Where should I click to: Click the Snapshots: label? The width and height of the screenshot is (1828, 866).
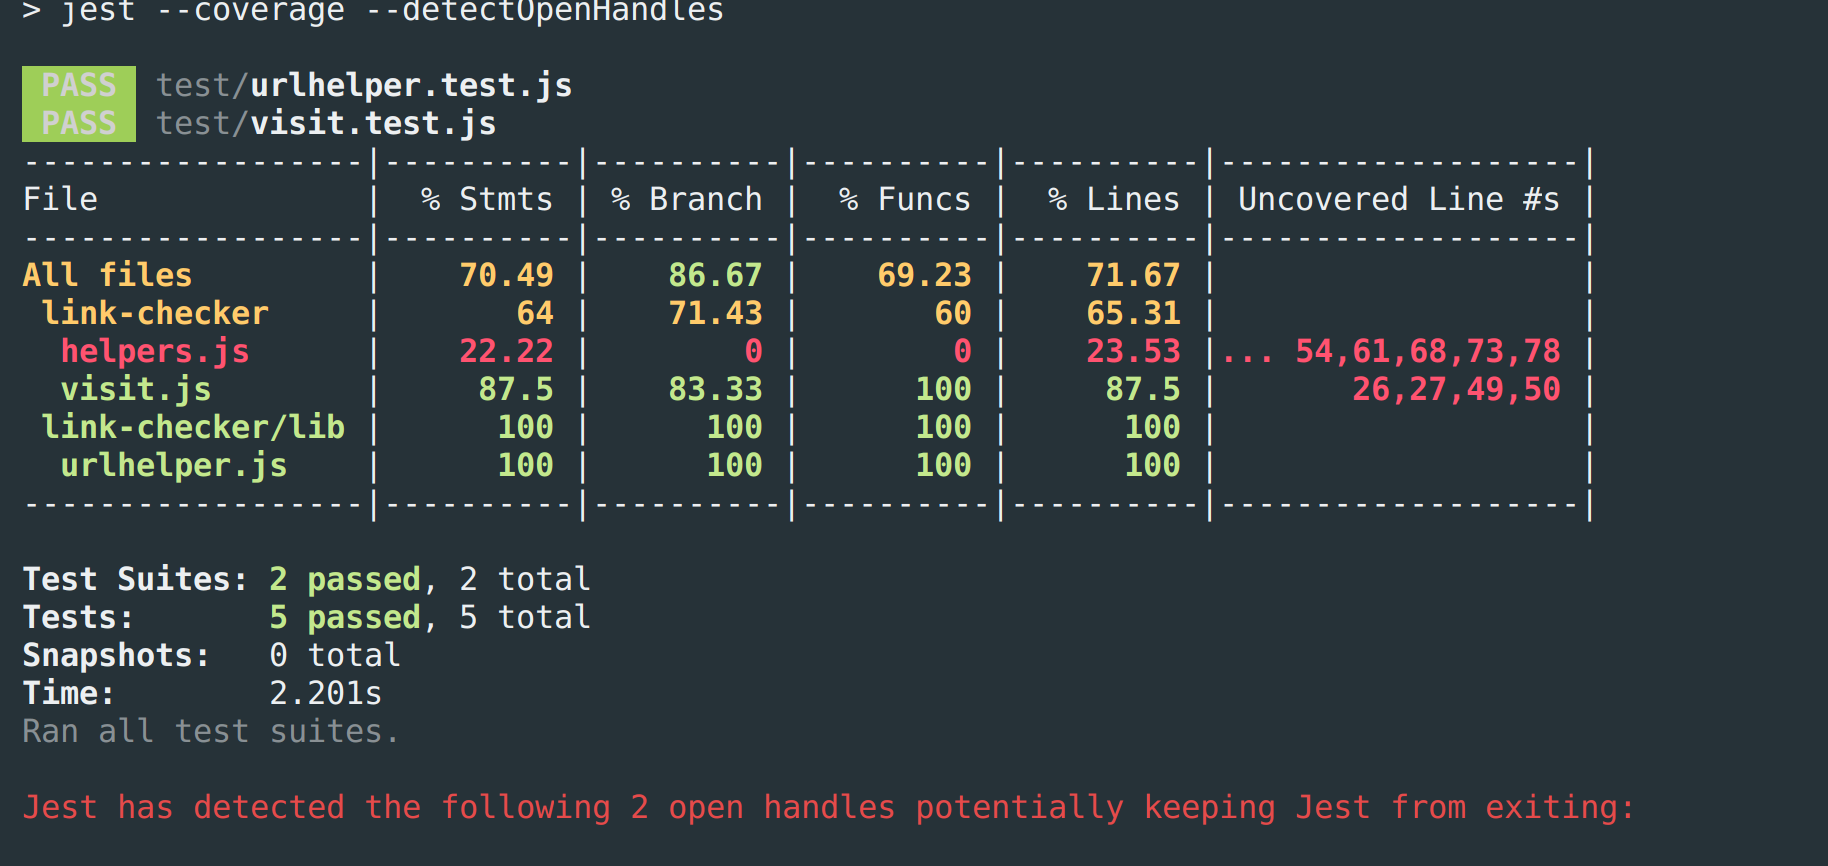coord(116,655)
